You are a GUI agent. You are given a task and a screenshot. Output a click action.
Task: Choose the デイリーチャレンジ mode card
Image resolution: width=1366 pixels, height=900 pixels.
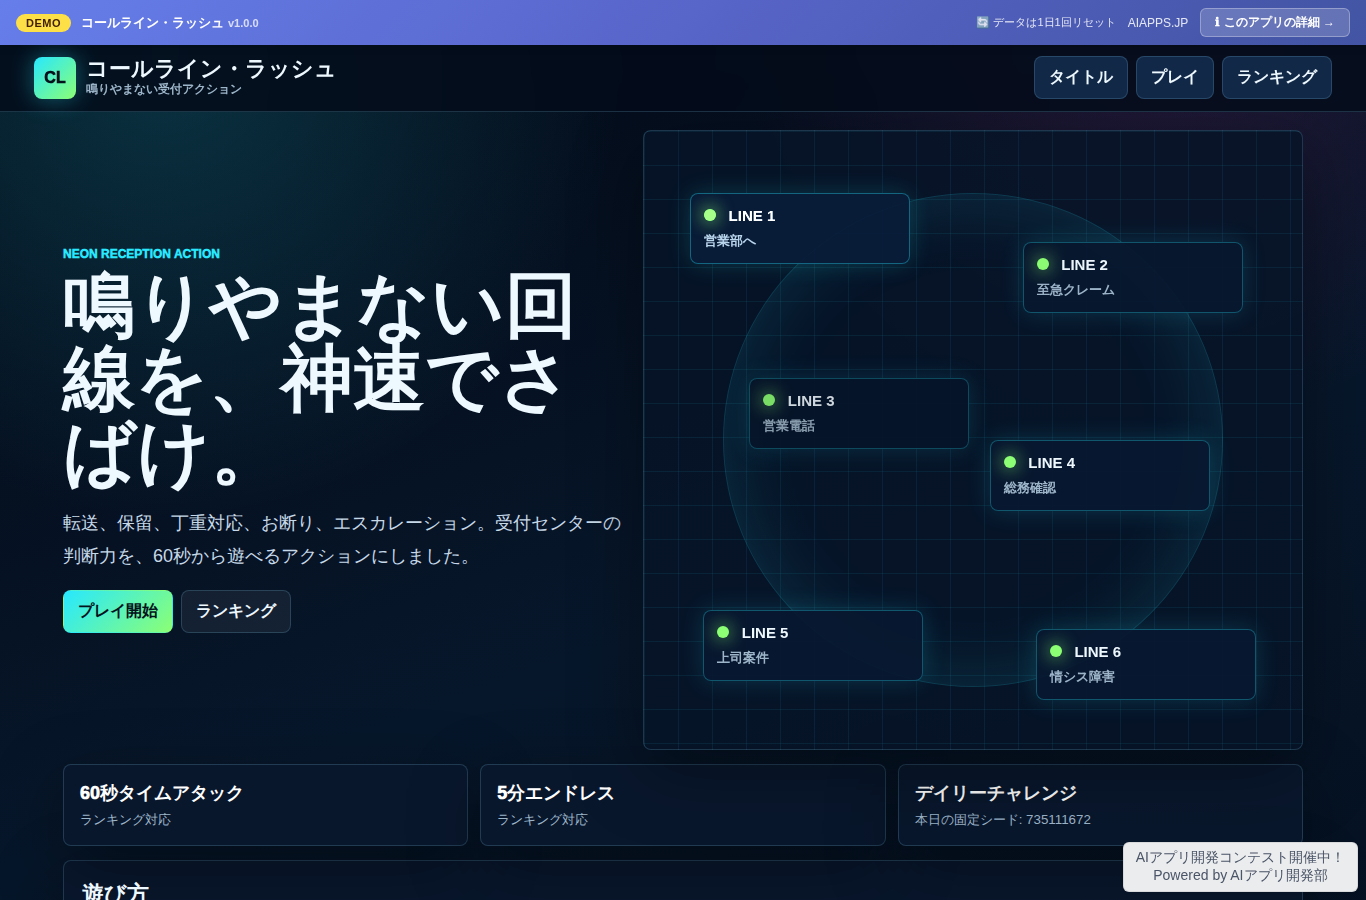click(1100, 805)
